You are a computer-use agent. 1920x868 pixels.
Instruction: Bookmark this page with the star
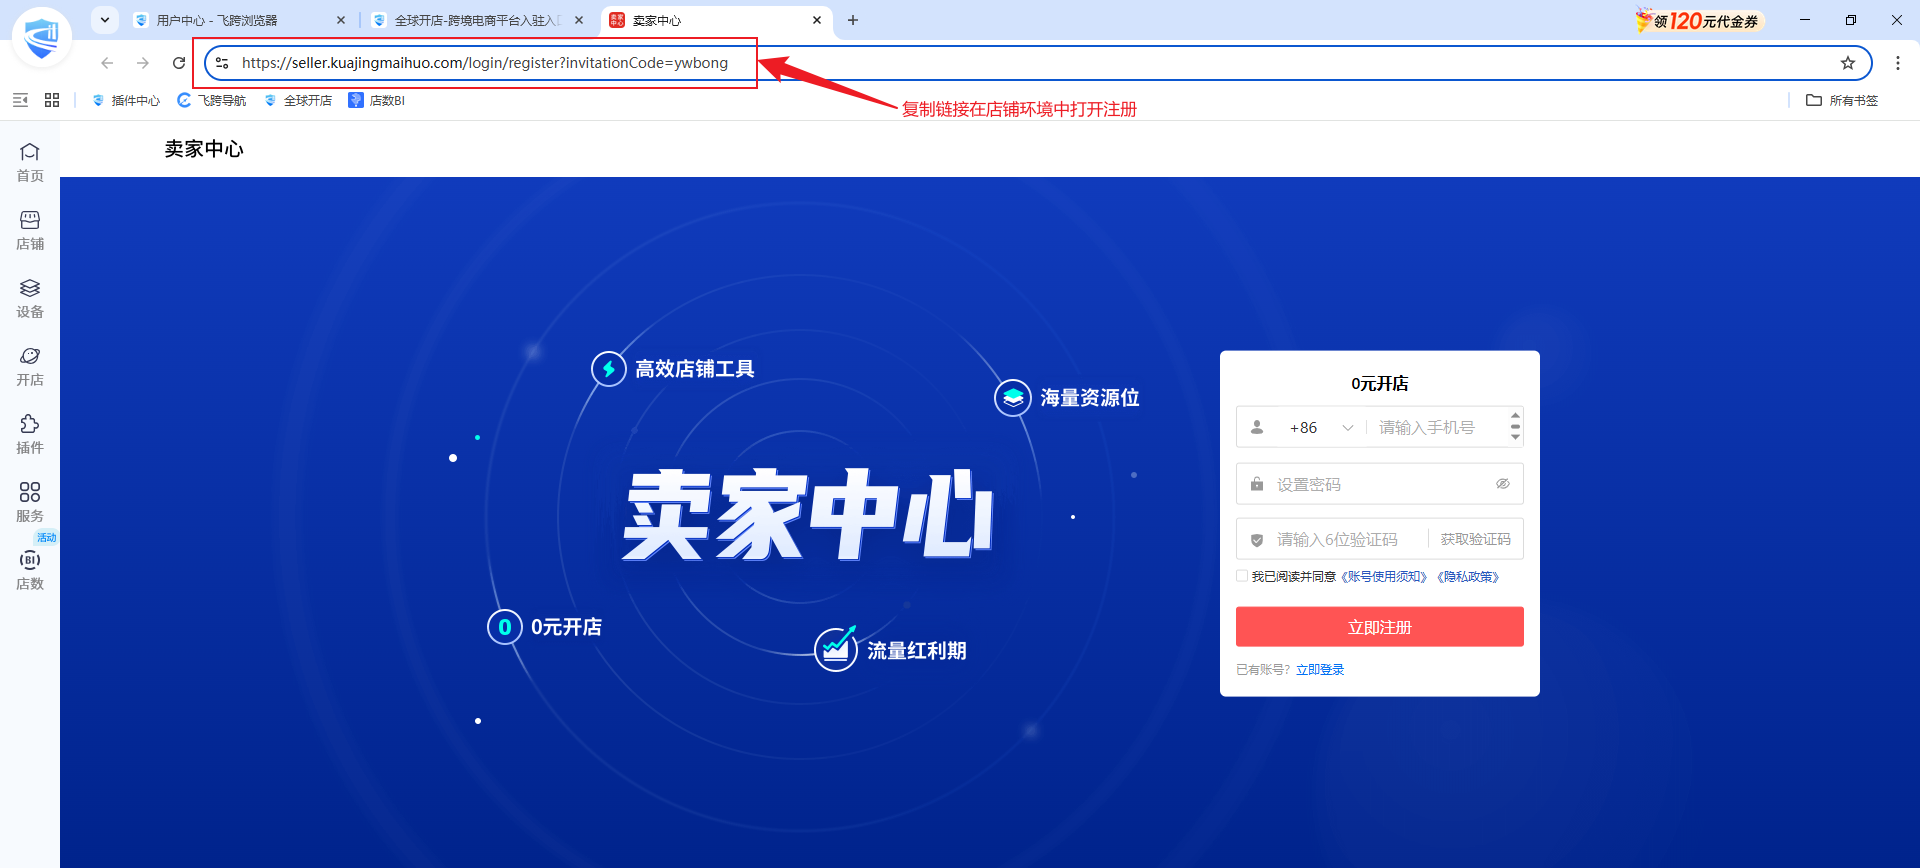click(x=1848, y=63)
